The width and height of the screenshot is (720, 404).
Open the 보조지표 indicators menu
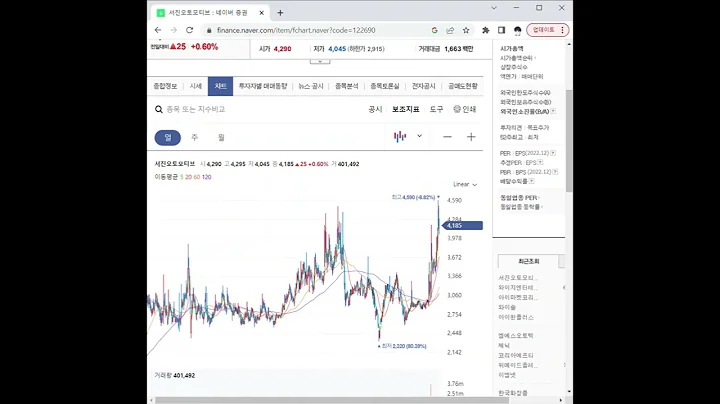click(x=405, y=109)
